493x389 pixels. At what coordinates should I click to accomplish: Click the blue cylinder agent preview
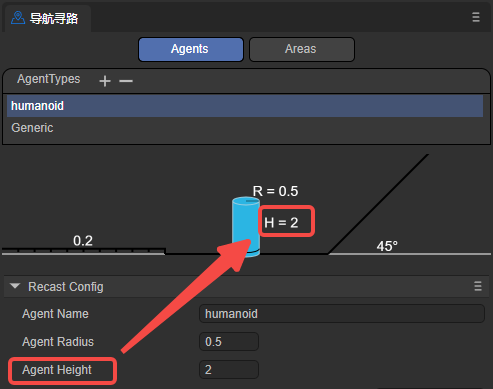(x=246, y=227)
